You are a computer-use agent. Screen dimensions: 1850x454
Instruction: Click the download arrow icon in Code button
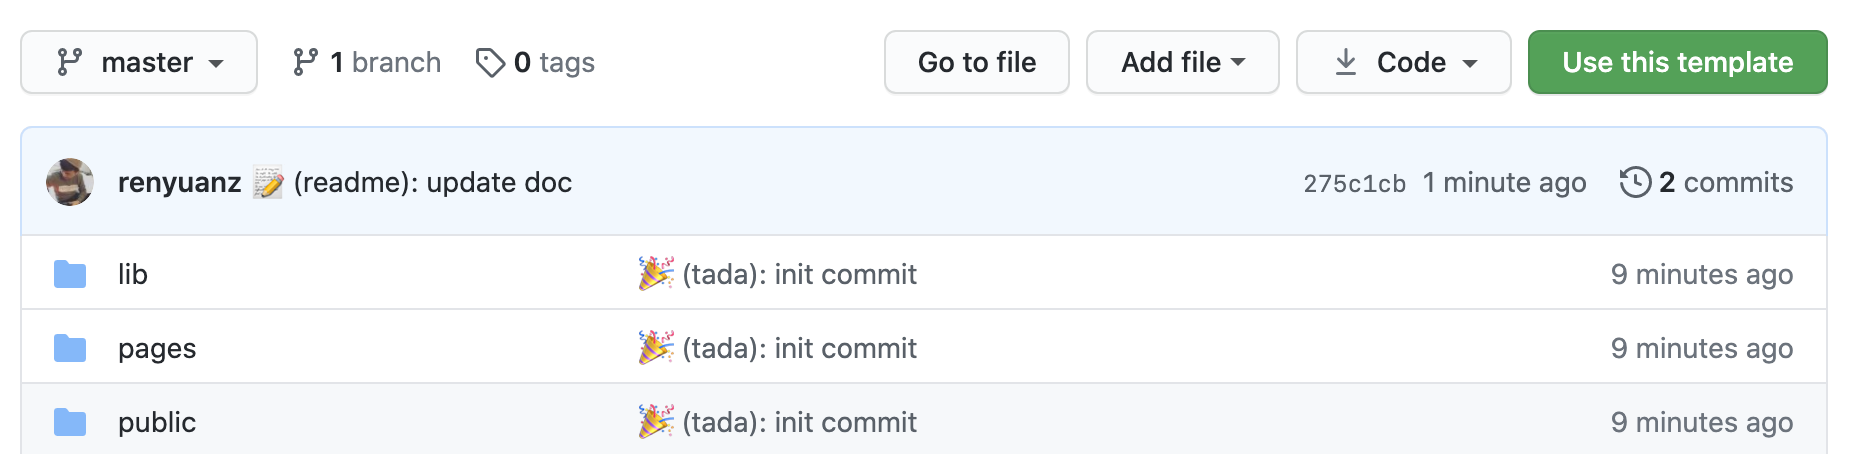click(1346, 62)
